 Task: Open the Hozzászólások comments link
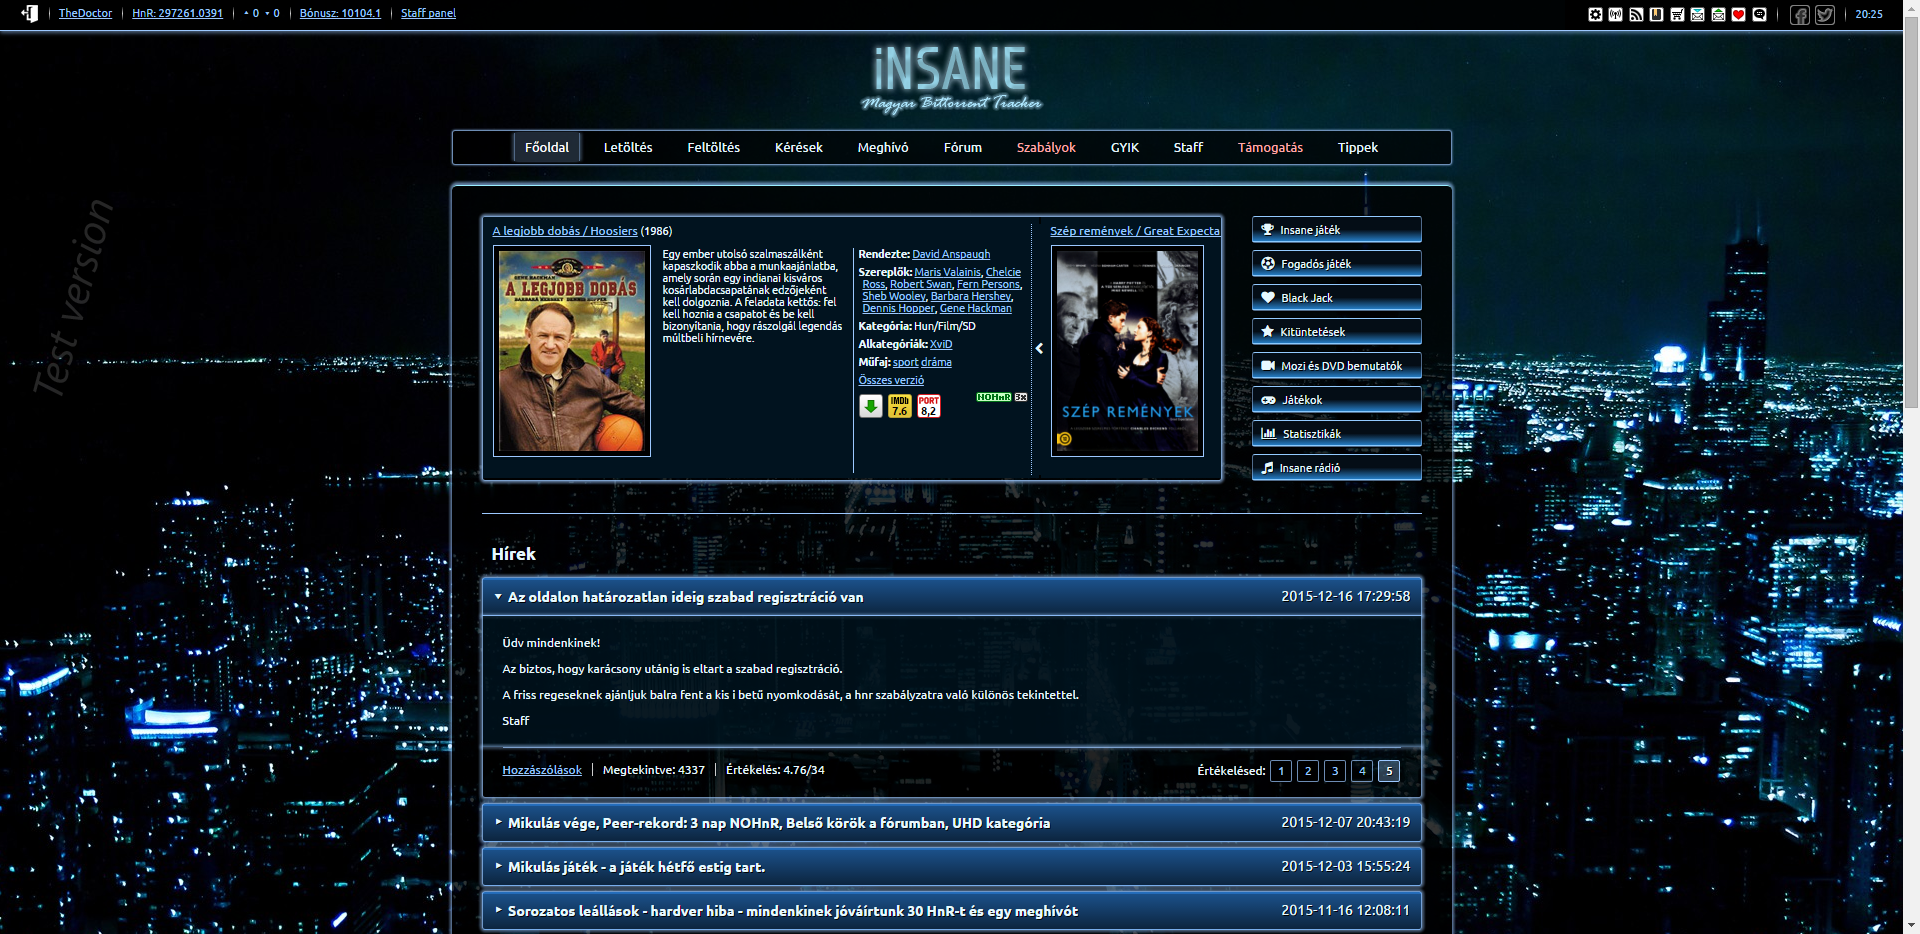point(542,770)
